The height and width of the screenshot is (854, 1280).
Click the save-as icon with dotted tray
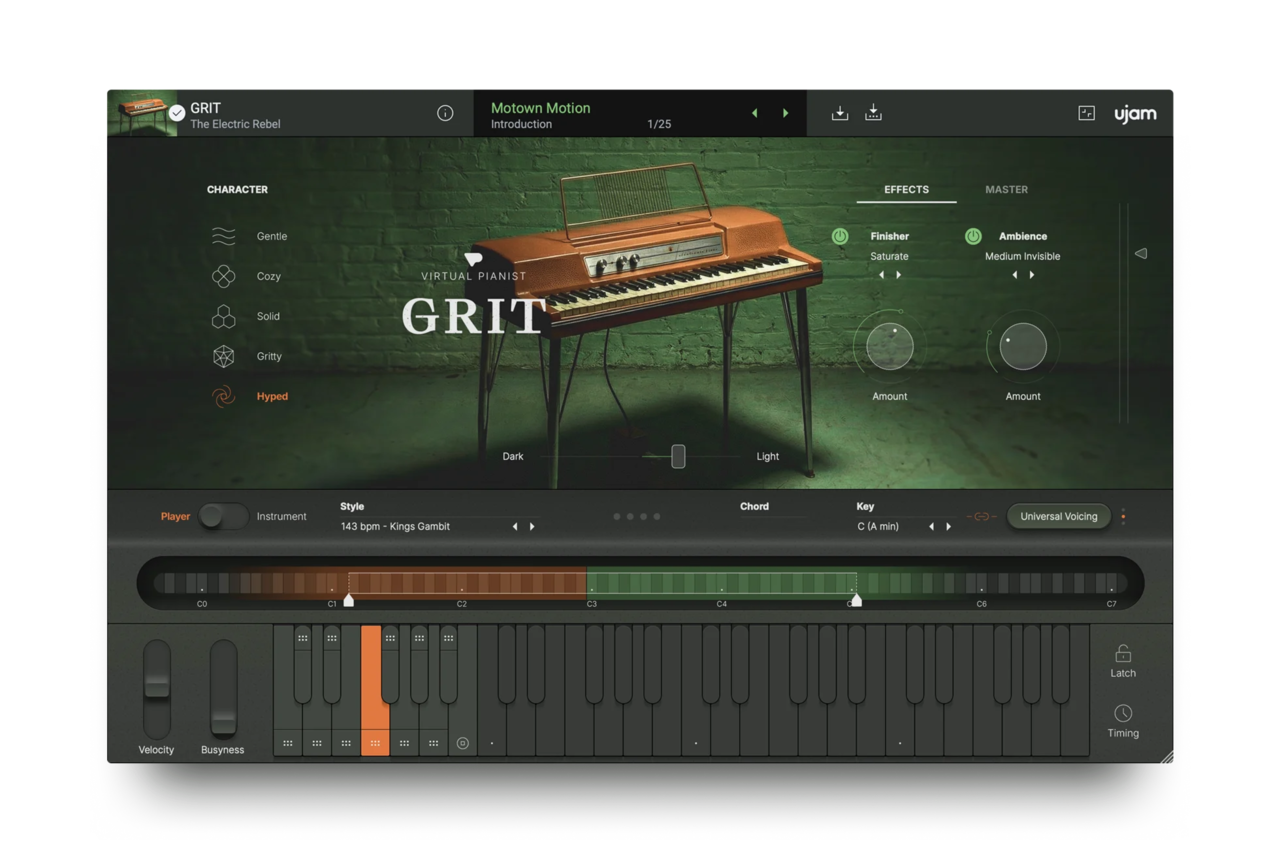point(873,113)
